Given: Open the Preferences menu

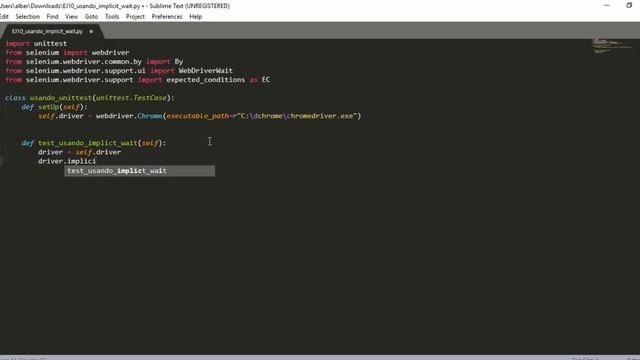Looking at the screenshot, I should pyautogui.click(x=167, y=17).
